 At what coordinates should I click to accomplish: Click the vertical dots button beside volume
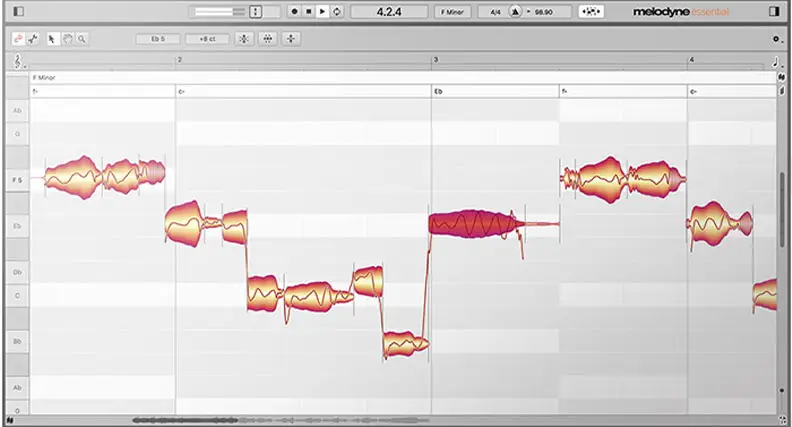(256, 12)
